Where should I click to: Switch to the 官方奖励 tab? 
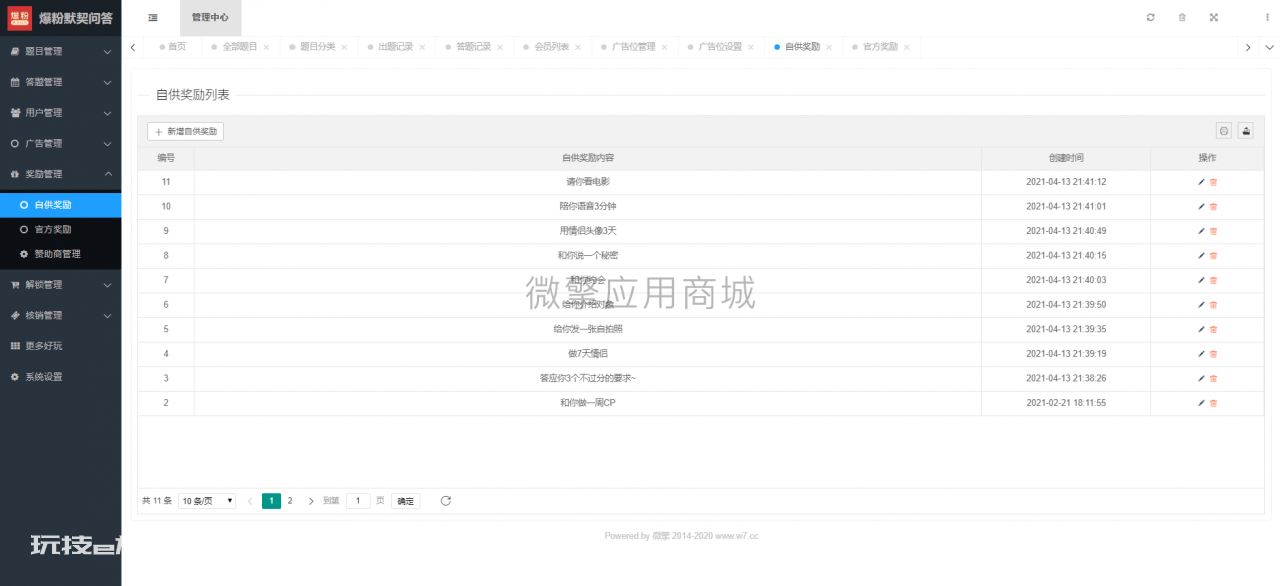(x=880, y=48)
